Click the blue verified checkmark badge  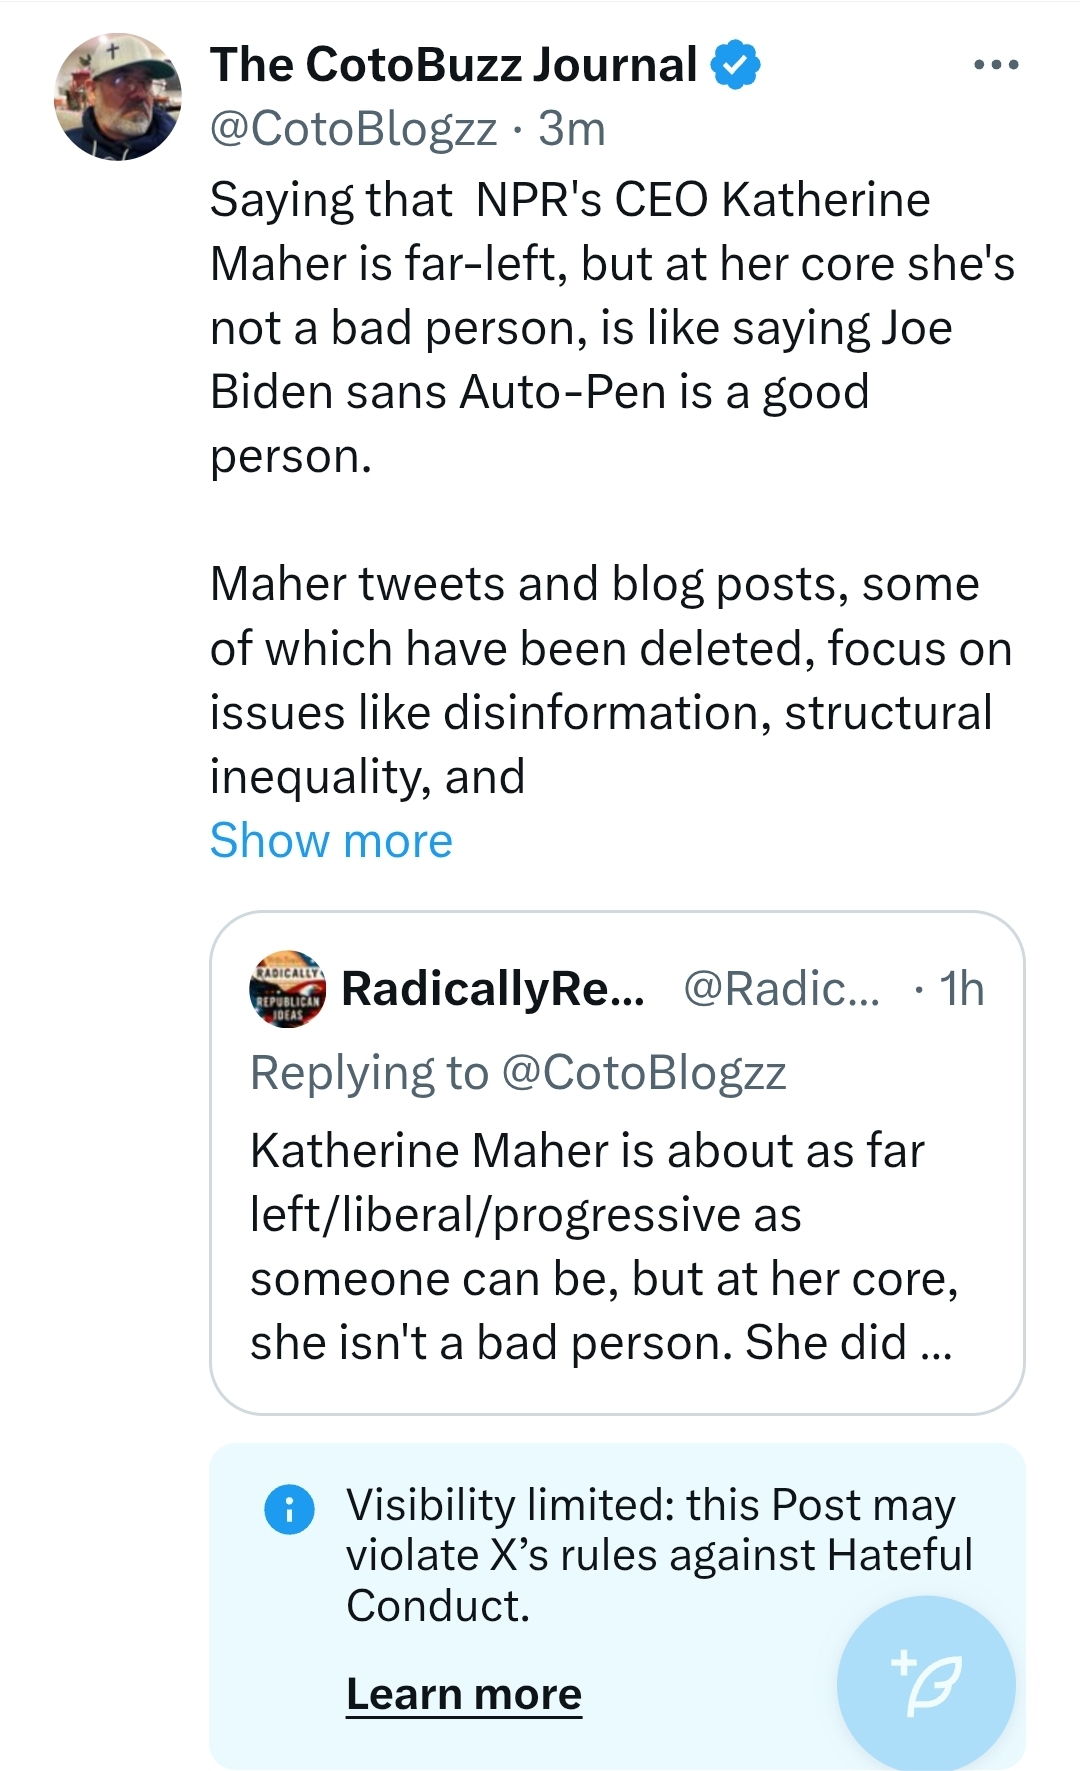pos(735,65)
